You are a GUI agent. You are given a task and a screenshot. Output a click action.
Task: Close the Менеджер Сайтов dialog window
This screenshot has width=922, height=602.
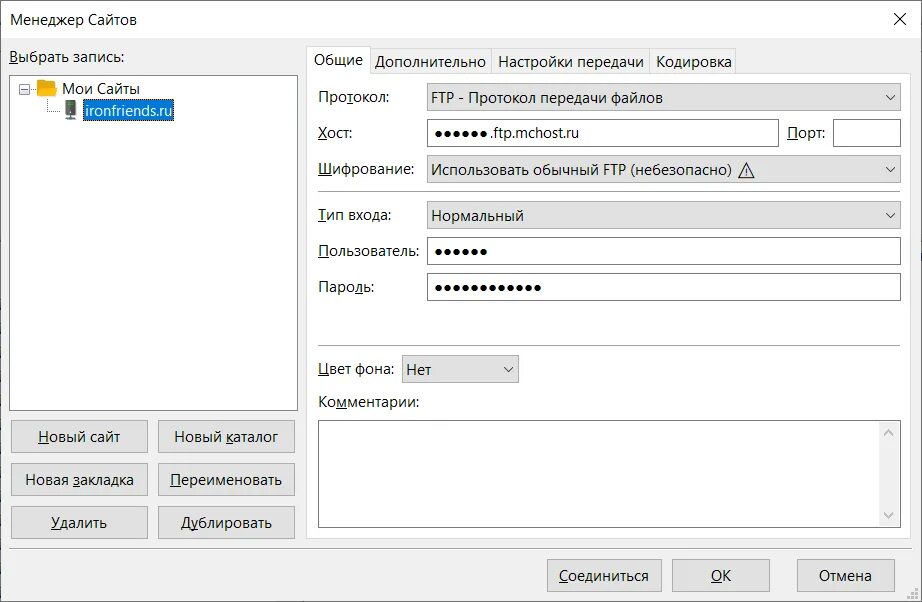click(x=897, y=19)
